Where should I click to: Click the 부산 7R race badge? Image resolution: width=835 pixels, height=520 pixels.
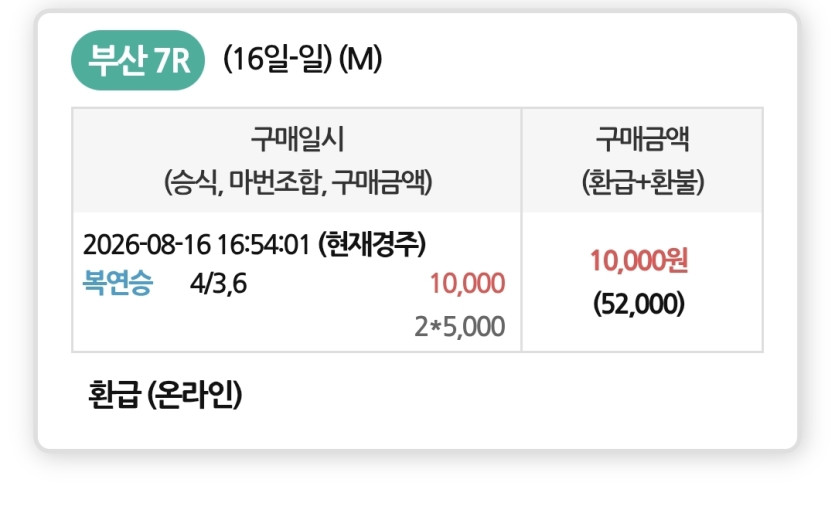(138, 60)
